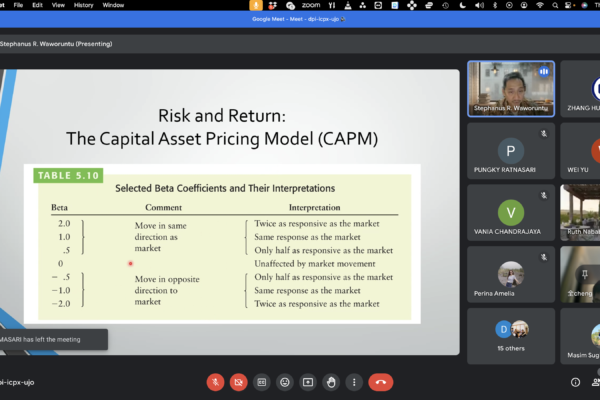Open the Wi-Fi menu bar icon
The width and height of the screenshot is (600, 400).
540,5
